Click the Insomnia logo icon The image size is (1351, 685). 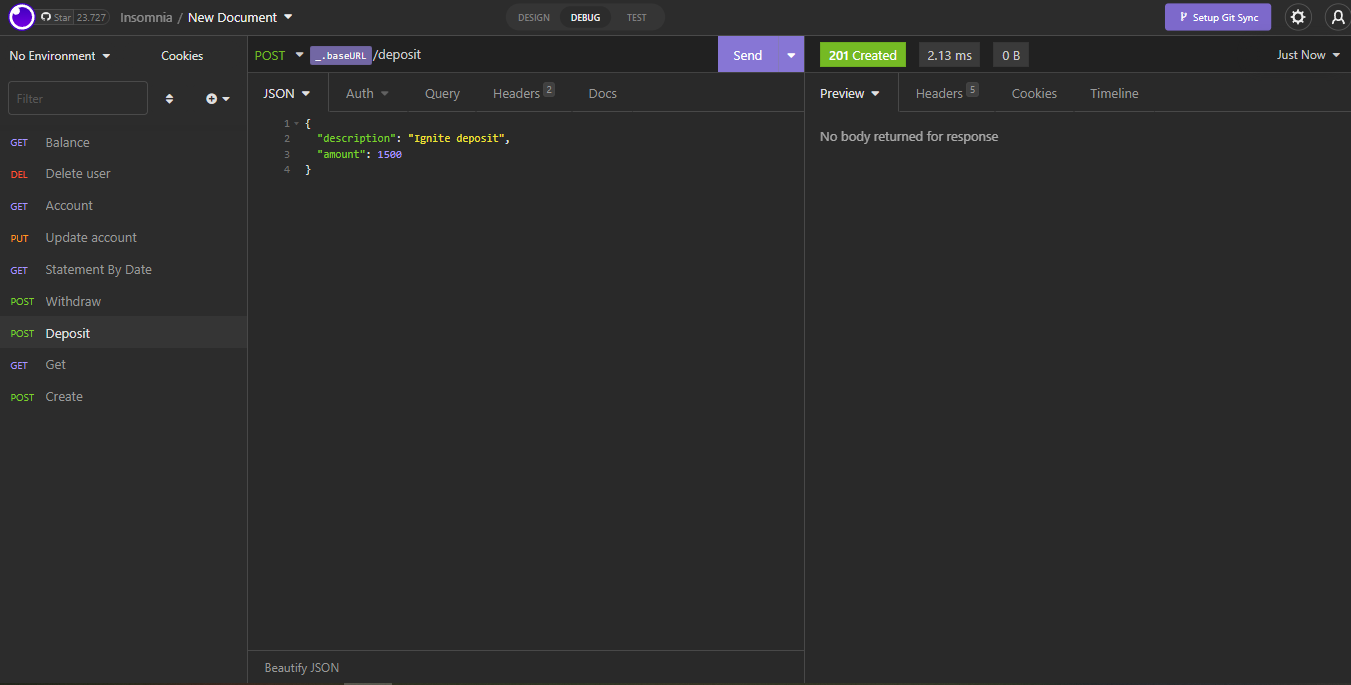tap(21, 17)
